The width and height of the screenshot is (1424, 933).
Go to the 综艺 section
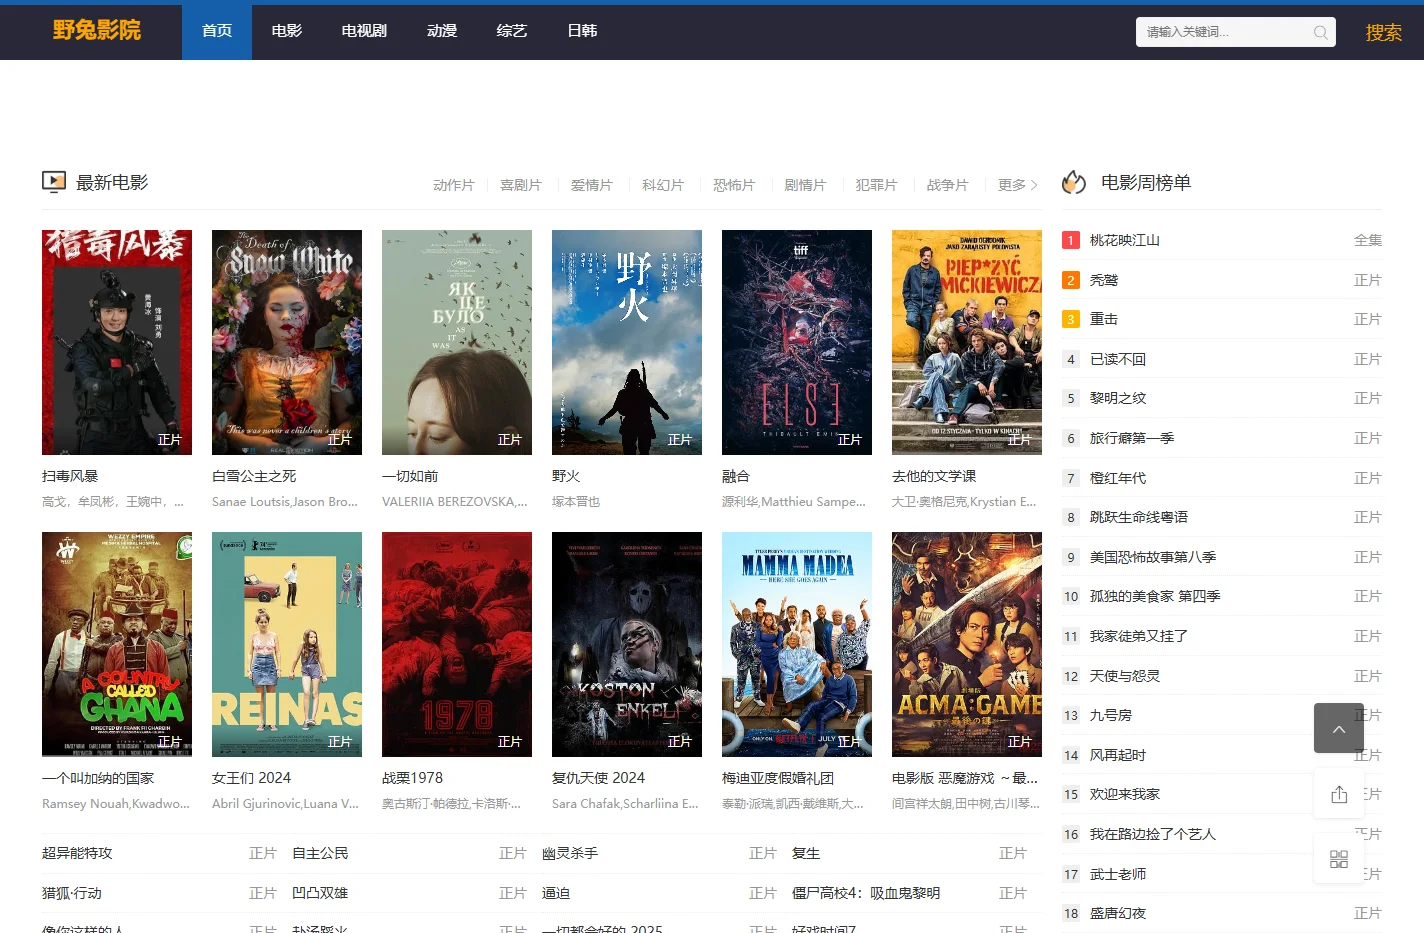point(512,32)
